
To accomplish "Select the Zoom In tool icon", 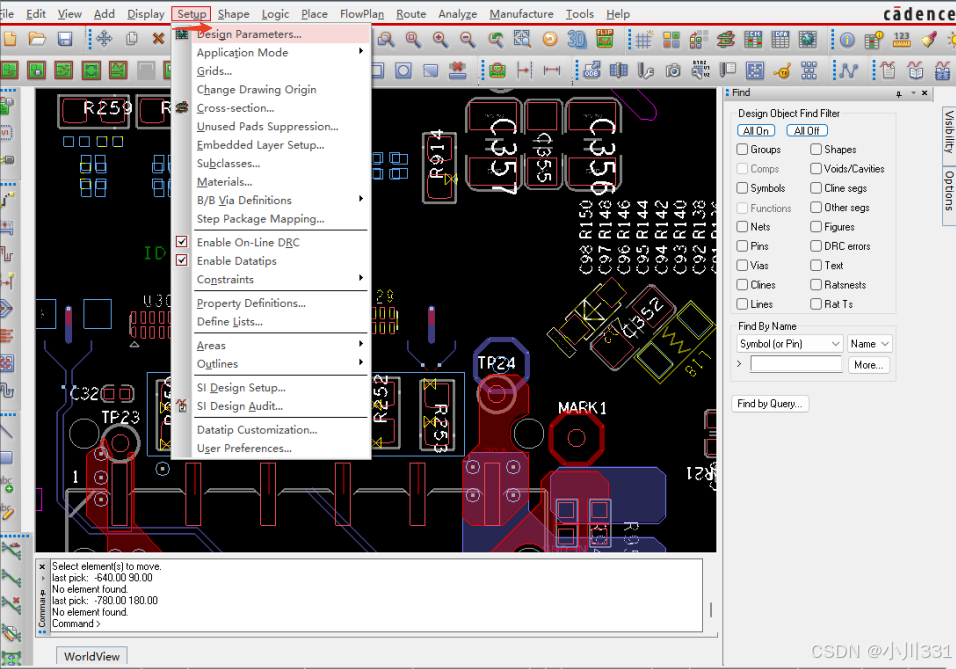I will point(441,40).
